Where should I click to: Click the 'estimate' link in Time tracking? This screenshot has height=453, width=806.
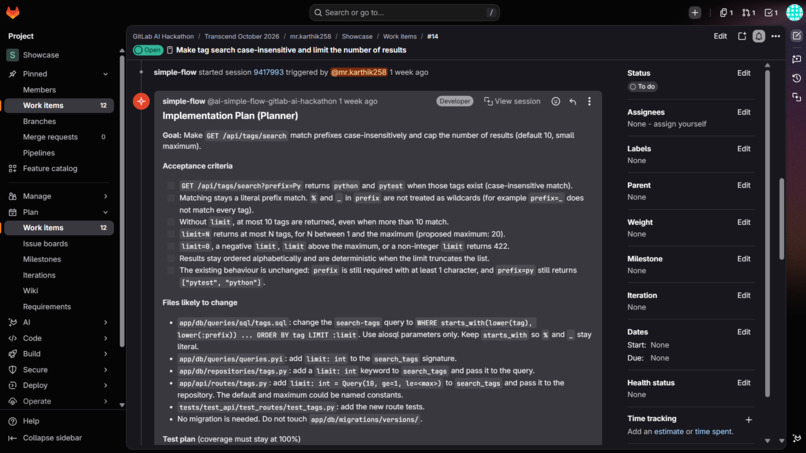pyautogui.click(x=669, y=431)
